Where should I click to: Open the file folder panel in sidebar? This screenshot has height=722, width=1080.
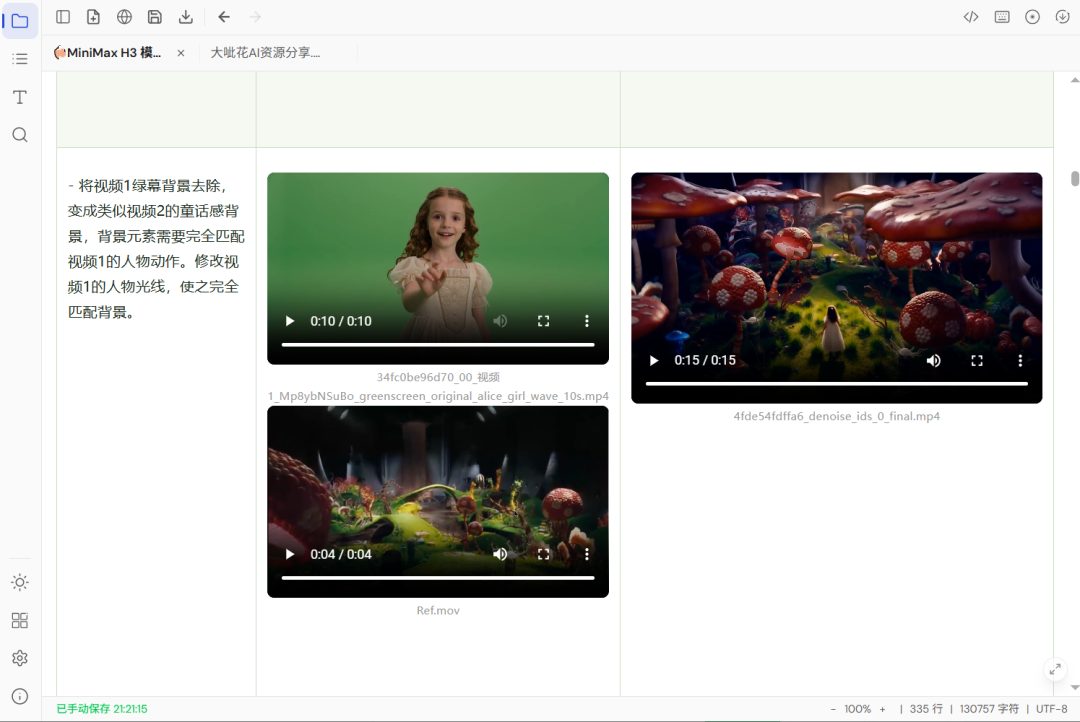tap(20, 21)
